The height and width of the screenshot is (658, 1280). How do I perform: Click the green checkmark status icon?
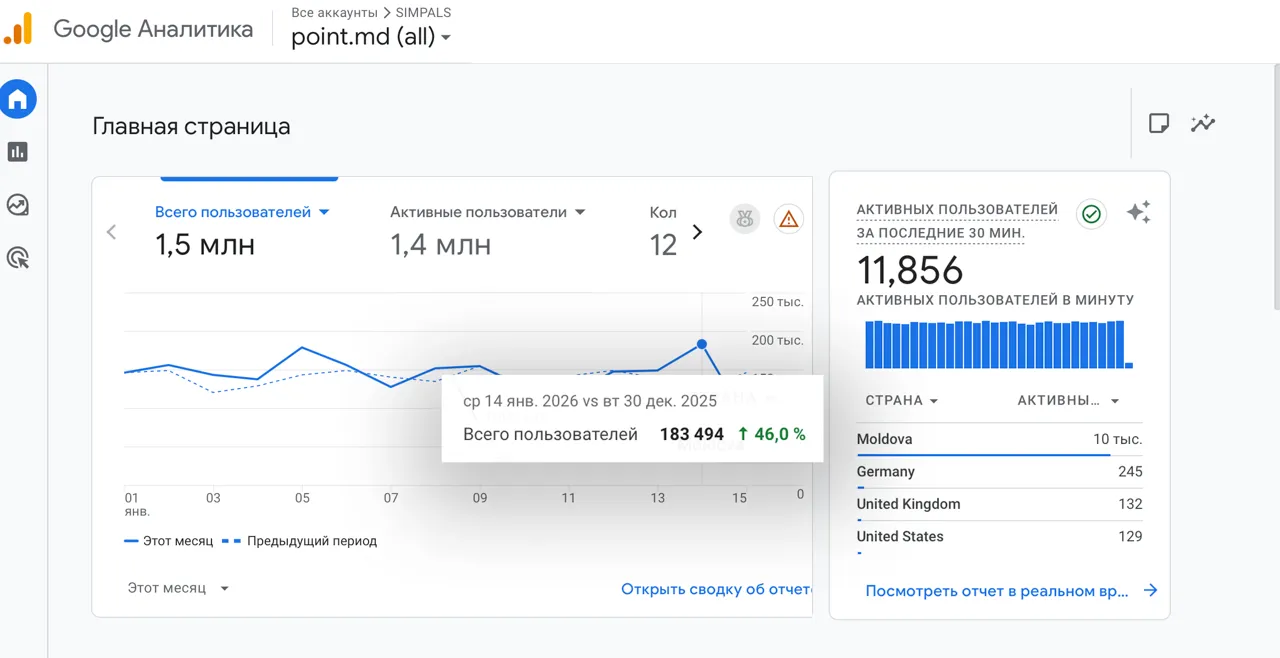tap(1091, 214)
